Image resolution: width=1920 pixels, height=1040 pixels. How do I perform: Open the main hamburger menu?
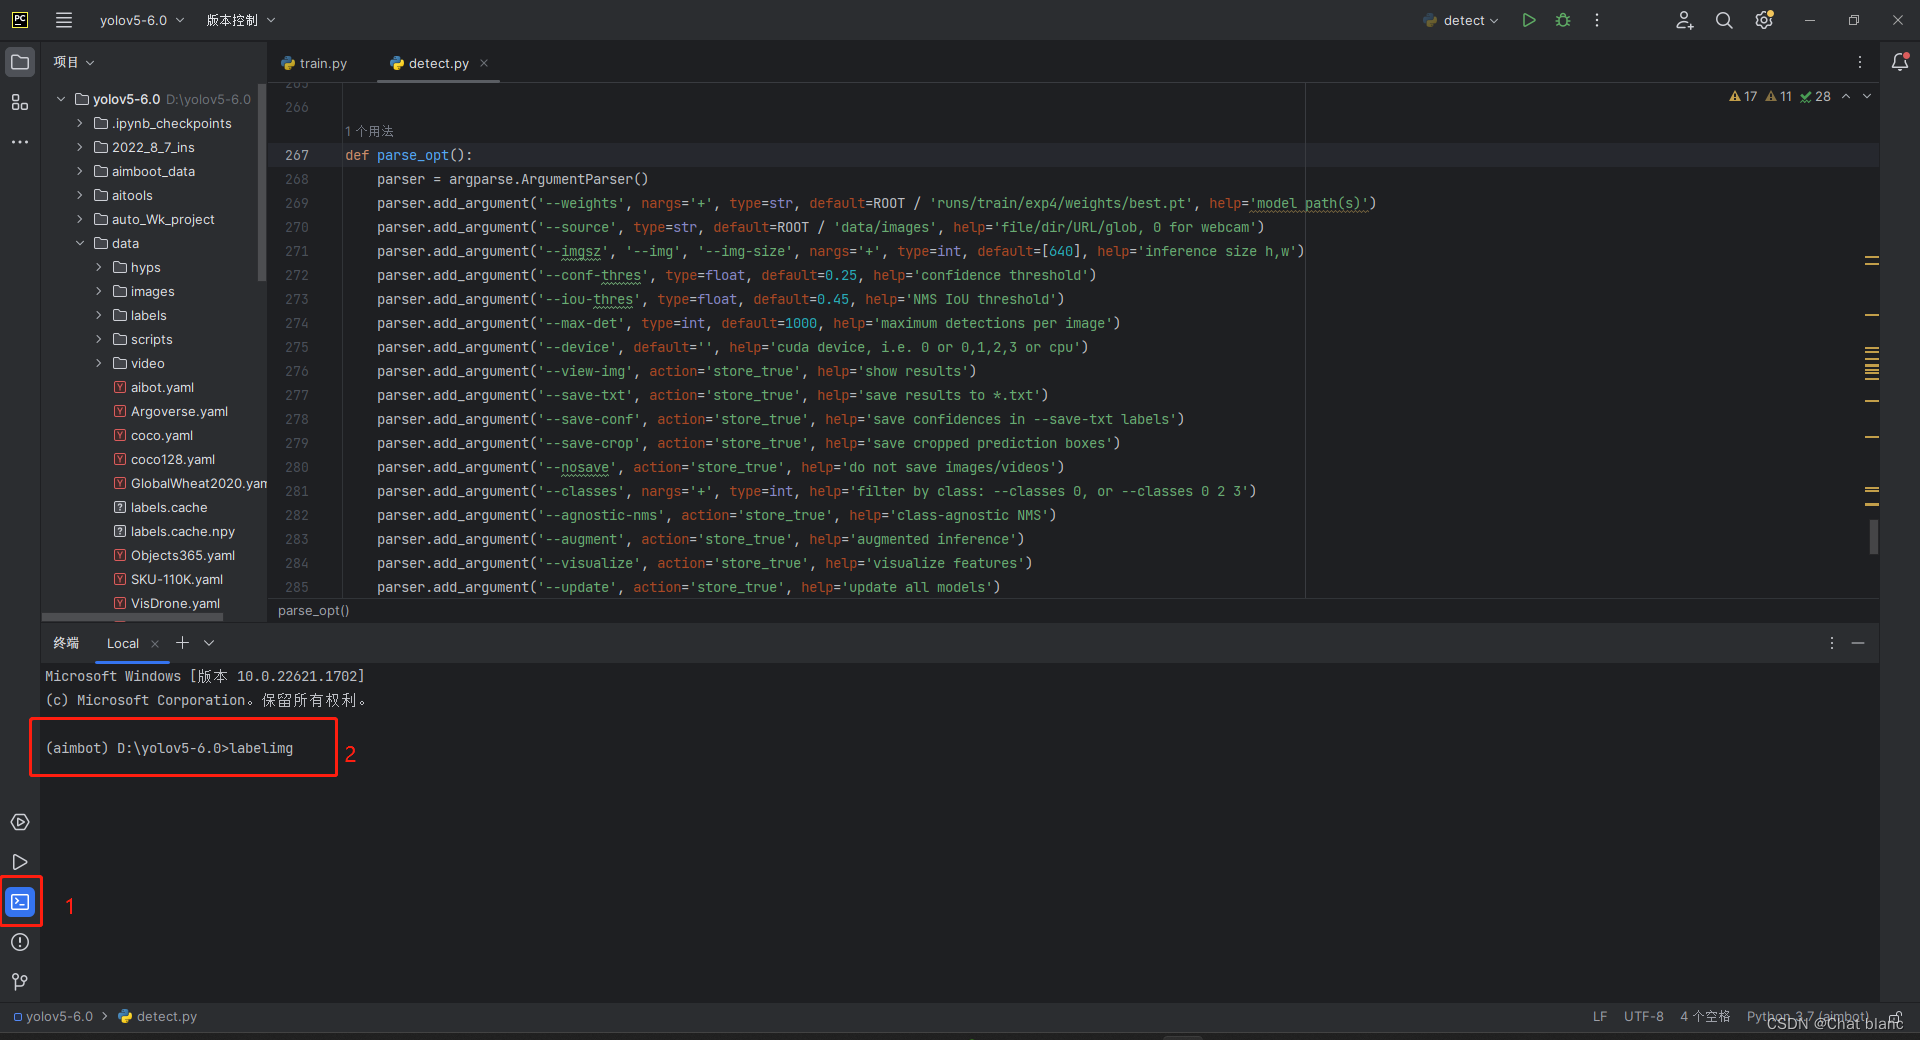(x=64, y=20)
